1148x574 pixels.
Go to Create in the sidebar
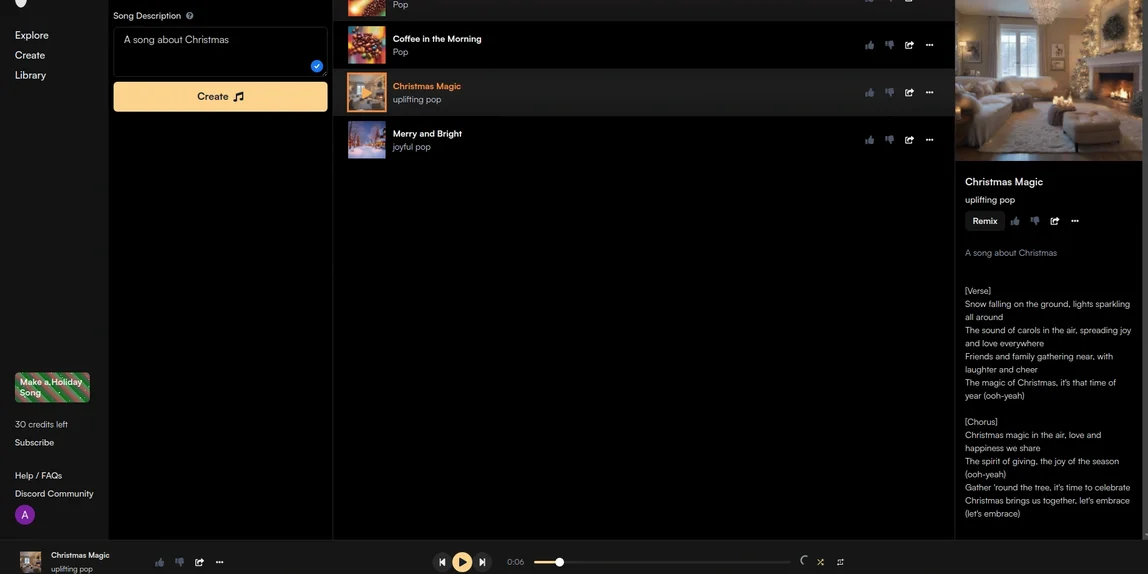(30, 55)
